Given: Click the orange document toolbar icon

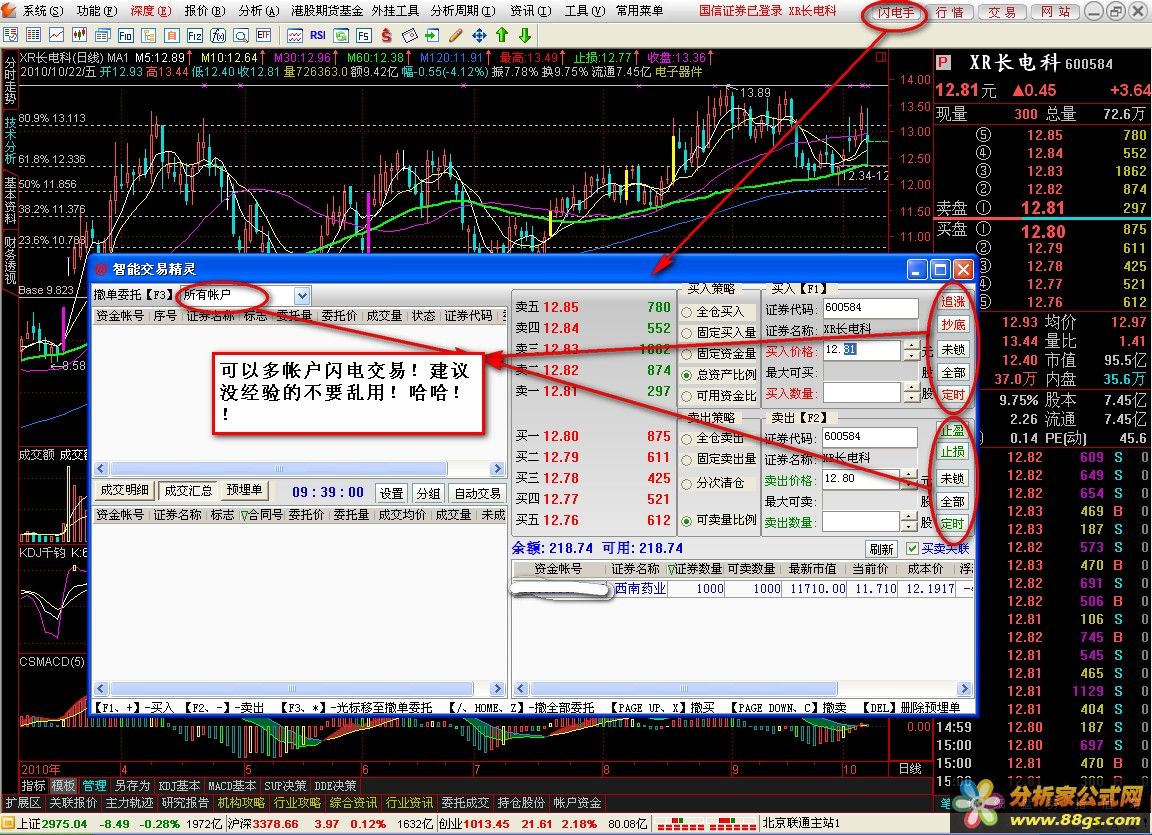Looking at the screenshot, I should 172,35.
